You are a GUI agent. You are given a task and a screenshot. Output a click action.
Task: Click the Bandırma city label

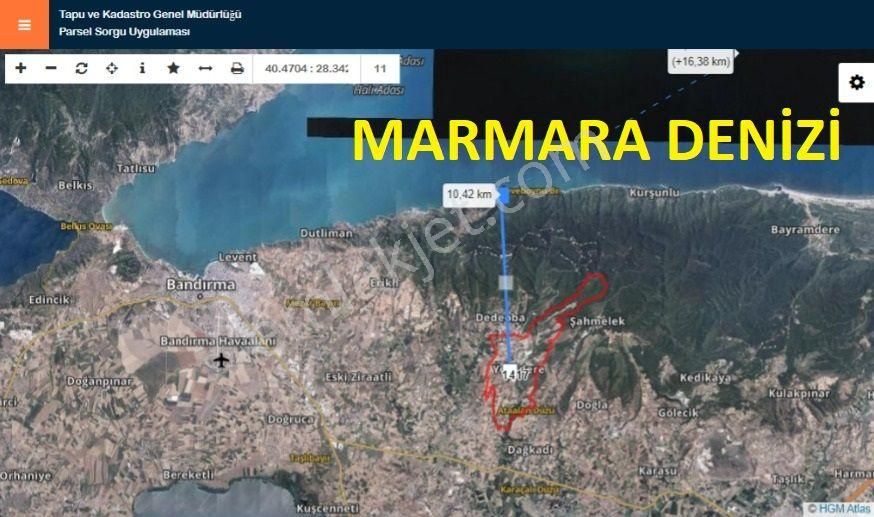pyautogui.click(x=201, y=285)
